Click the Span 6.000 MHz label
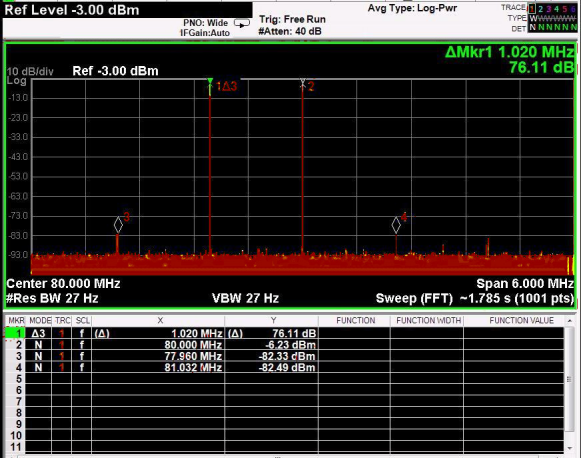 [525, 284]
